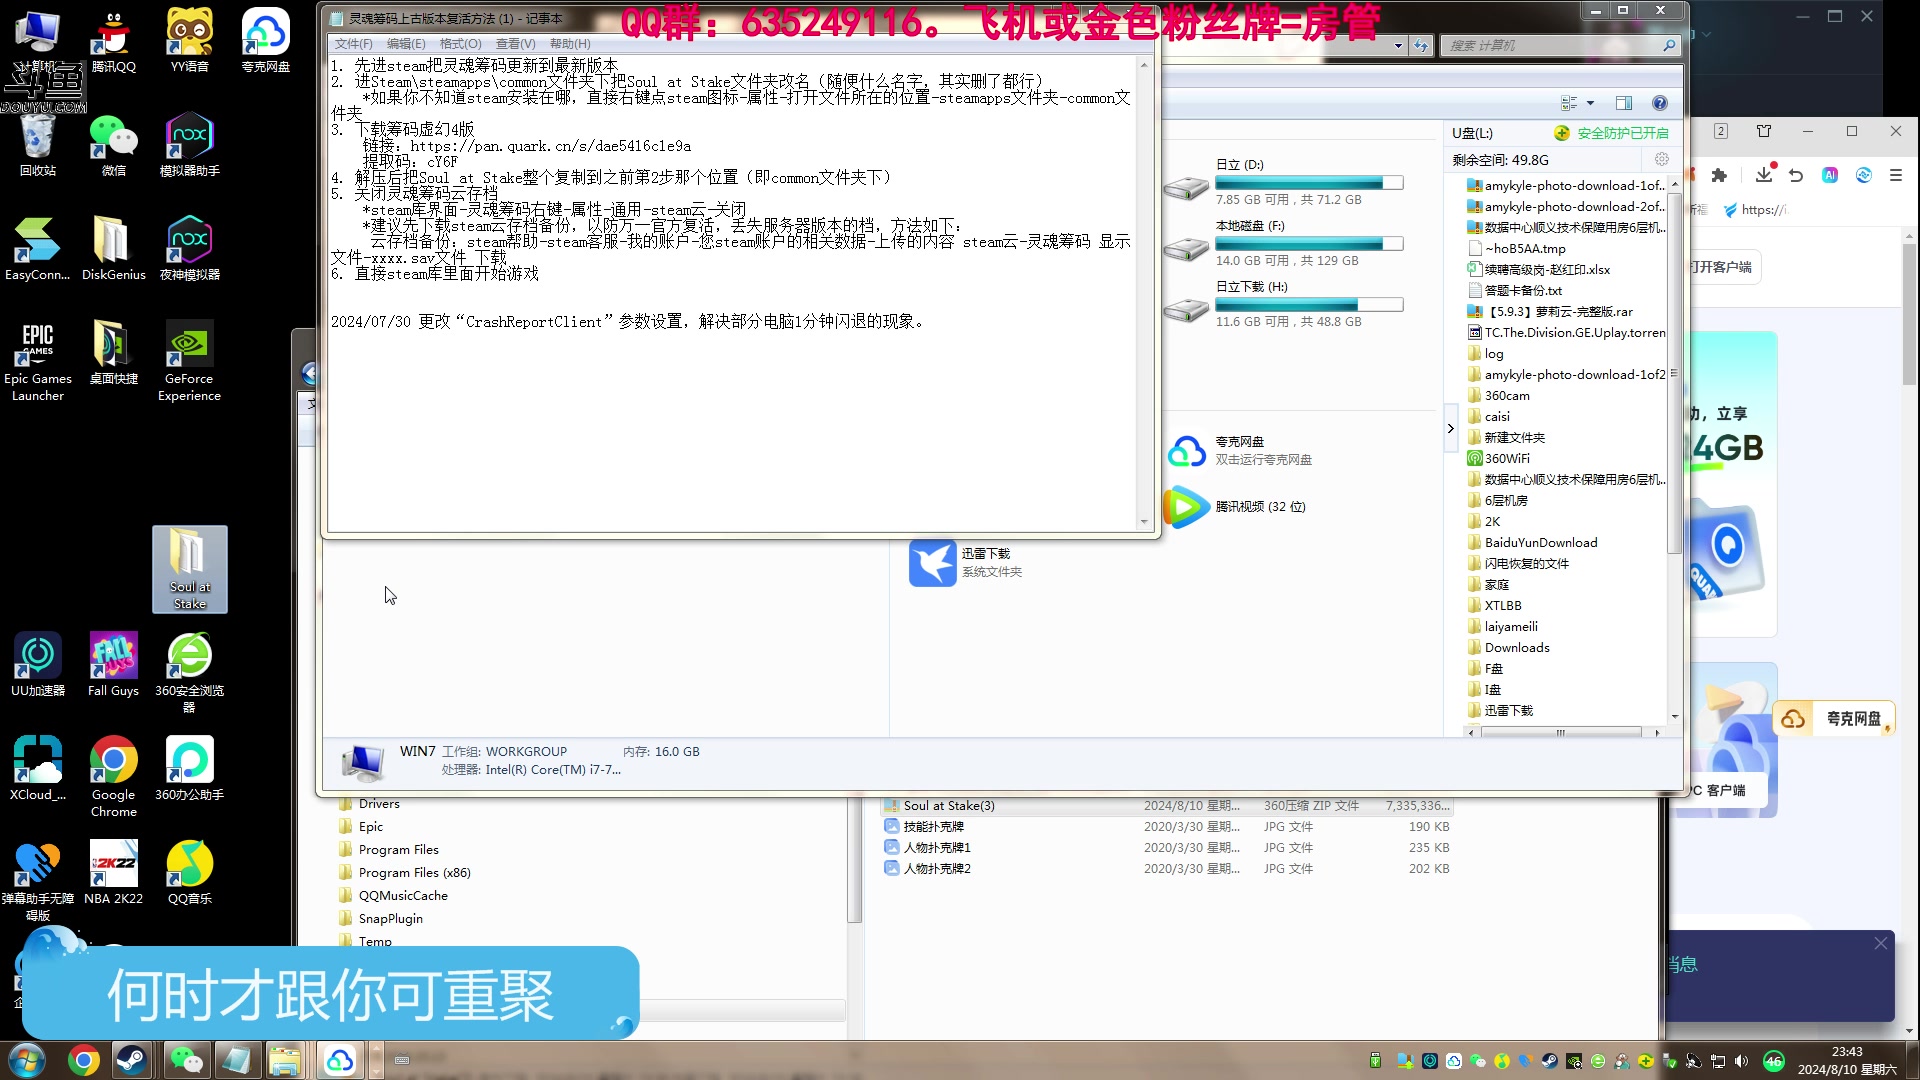Open the 迅雷下载 system folder entry
The image size is (1920, 1080).
tap(966, 562)
